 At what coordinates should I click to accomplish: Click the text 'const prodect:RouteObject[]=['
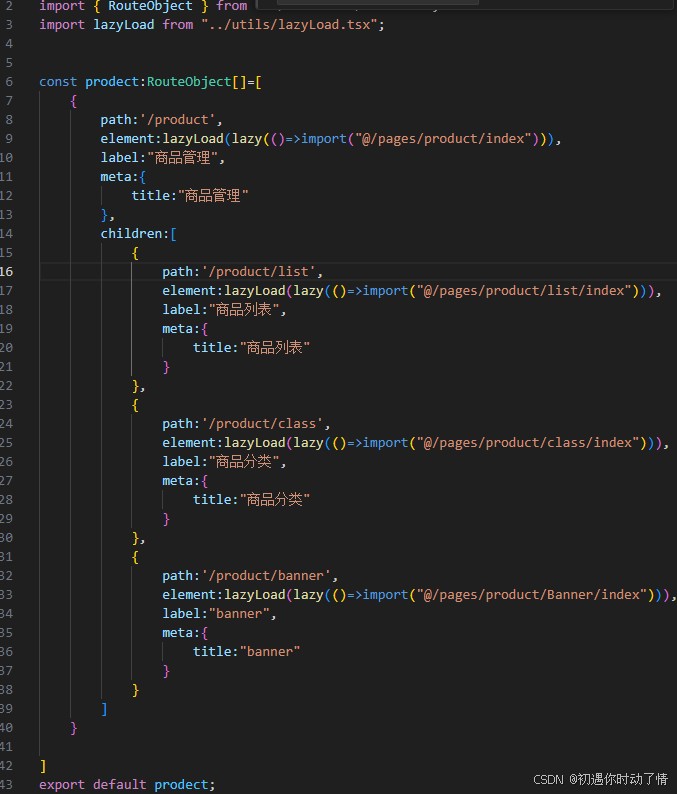click(x=150, y=82)
